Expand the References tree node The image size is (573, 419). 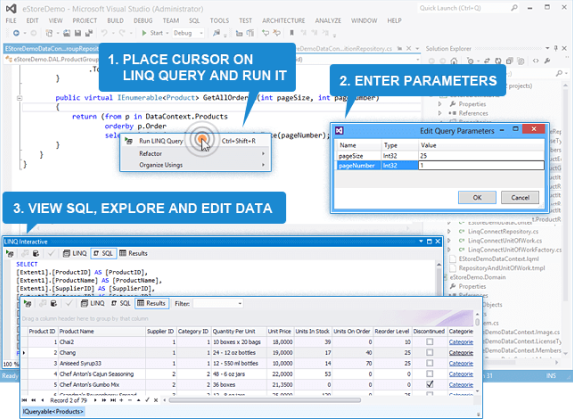440,113
